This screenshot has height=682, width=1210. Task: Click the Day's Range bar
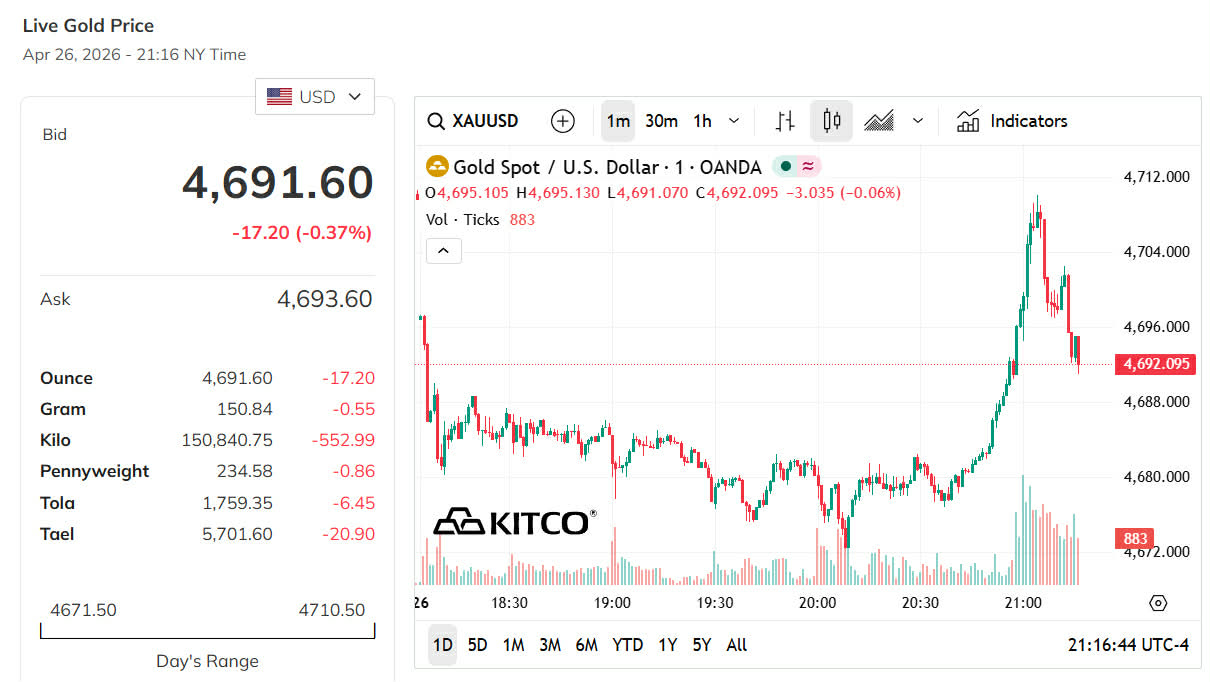208,631
